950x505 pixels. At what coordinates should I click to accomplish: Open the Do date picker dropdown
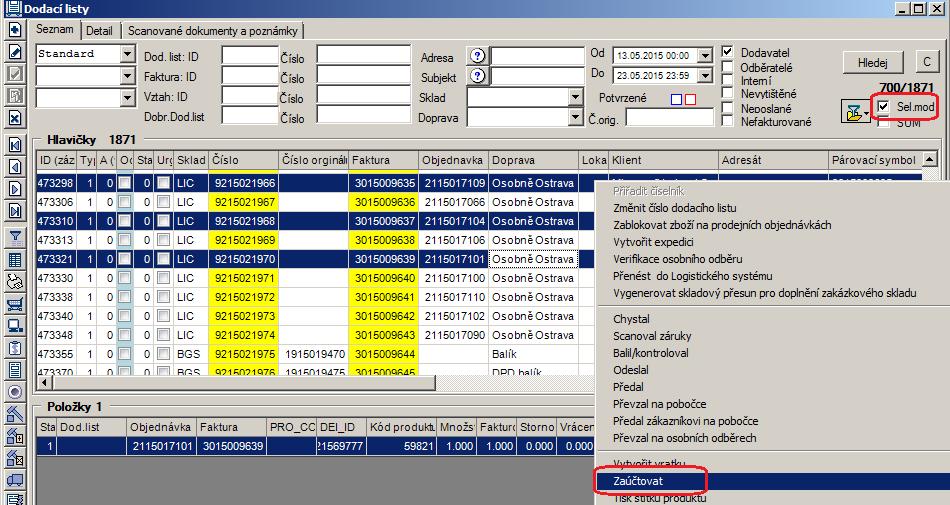point(705,76)
